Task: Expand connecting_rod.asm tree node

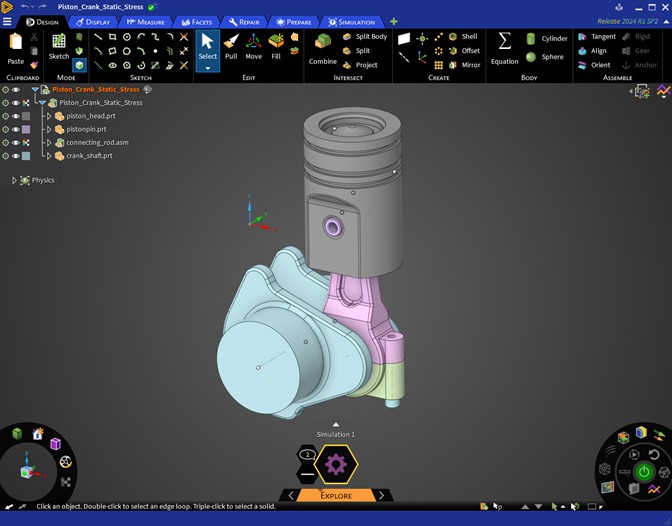Action: coord(49,143)
